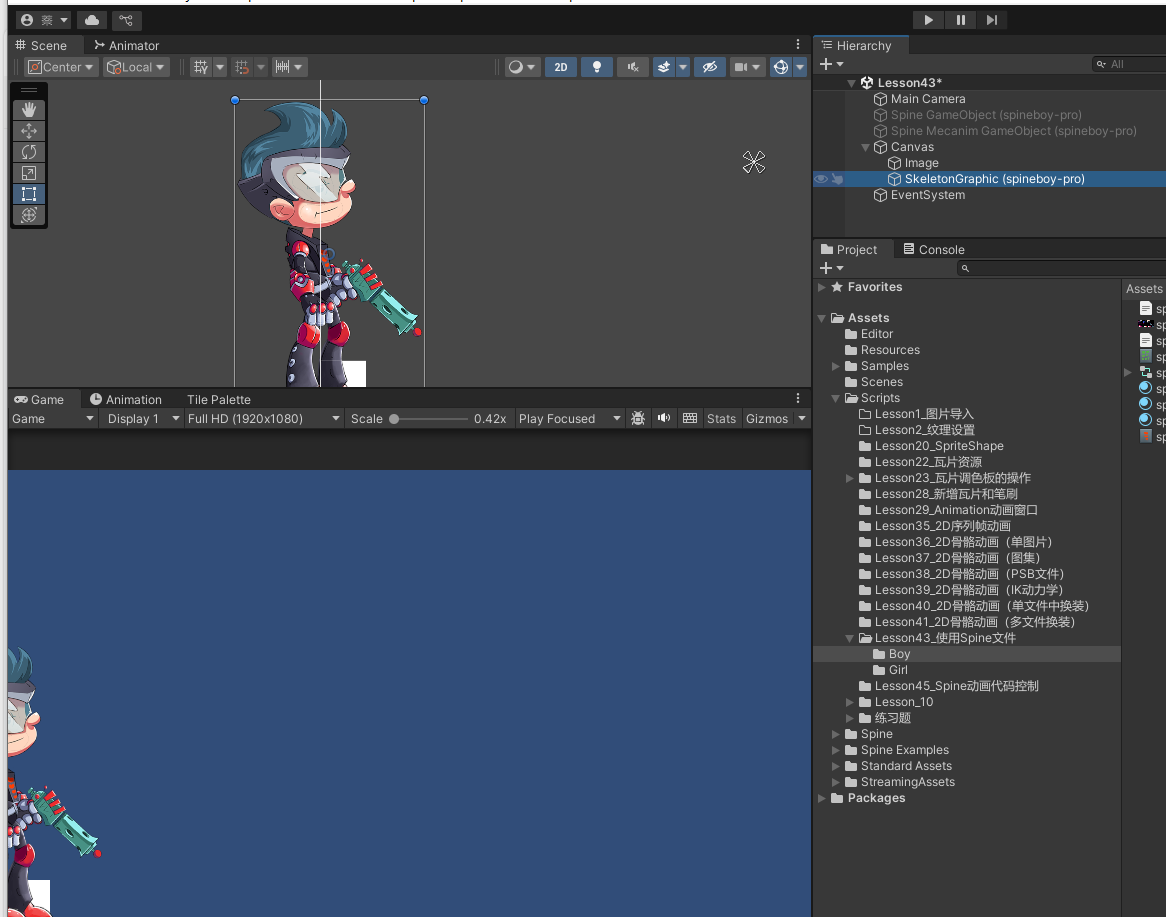Select the Rect tool
Viewport: 1166px width, 917px height.
(x=29, y=194)
